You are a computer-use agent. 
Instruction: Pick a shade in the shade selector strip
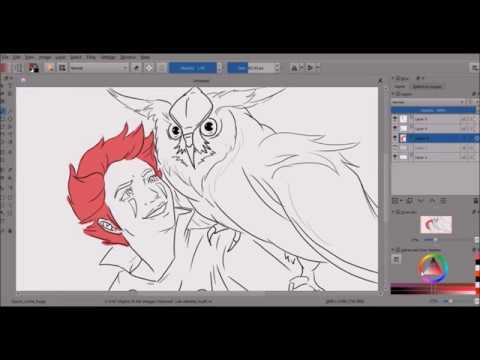433,289
